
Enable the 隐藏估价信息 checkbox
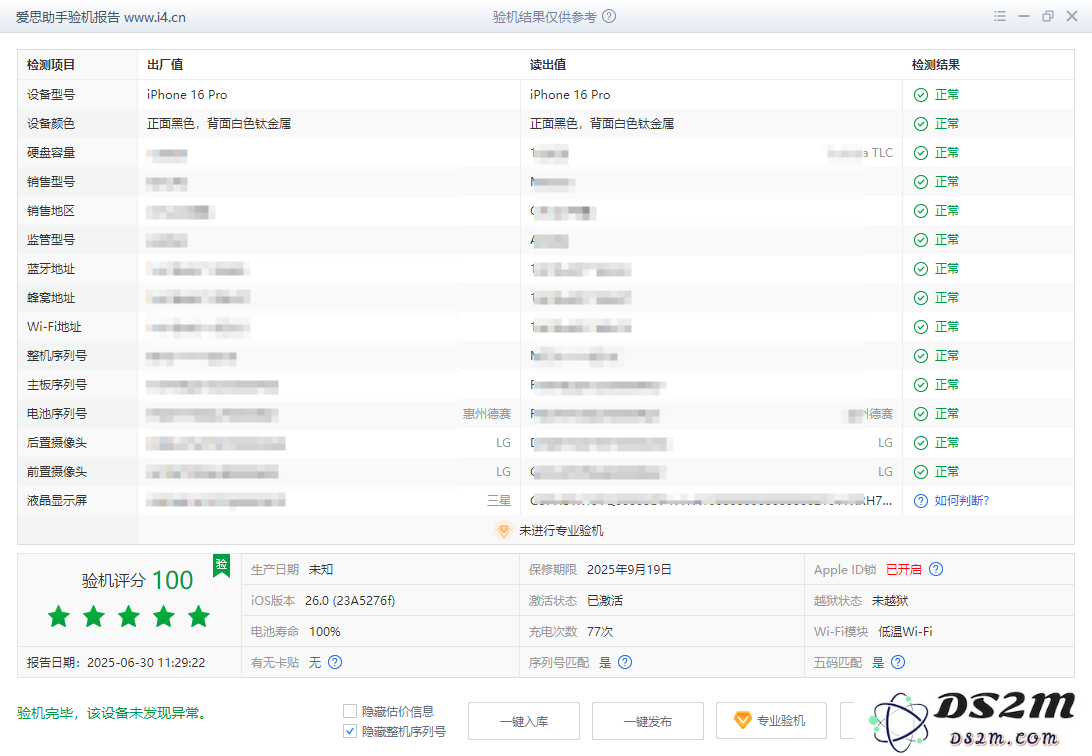pos(350,711)
